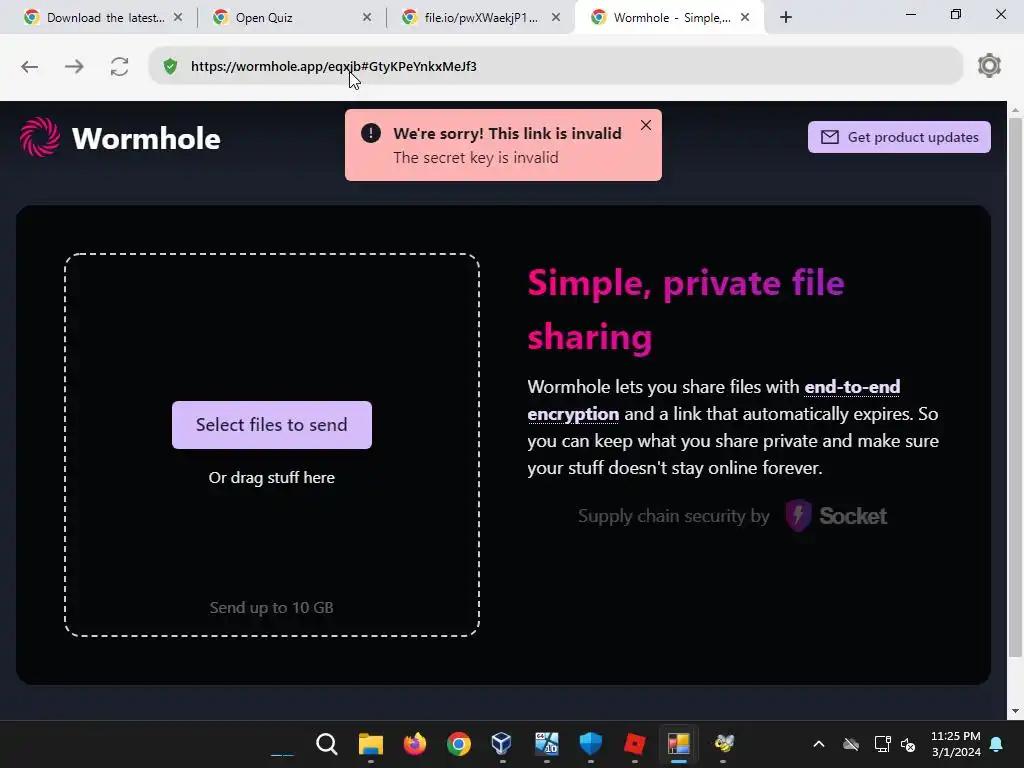
Task: Open the notifications bell icon
Action: point(997,744)
